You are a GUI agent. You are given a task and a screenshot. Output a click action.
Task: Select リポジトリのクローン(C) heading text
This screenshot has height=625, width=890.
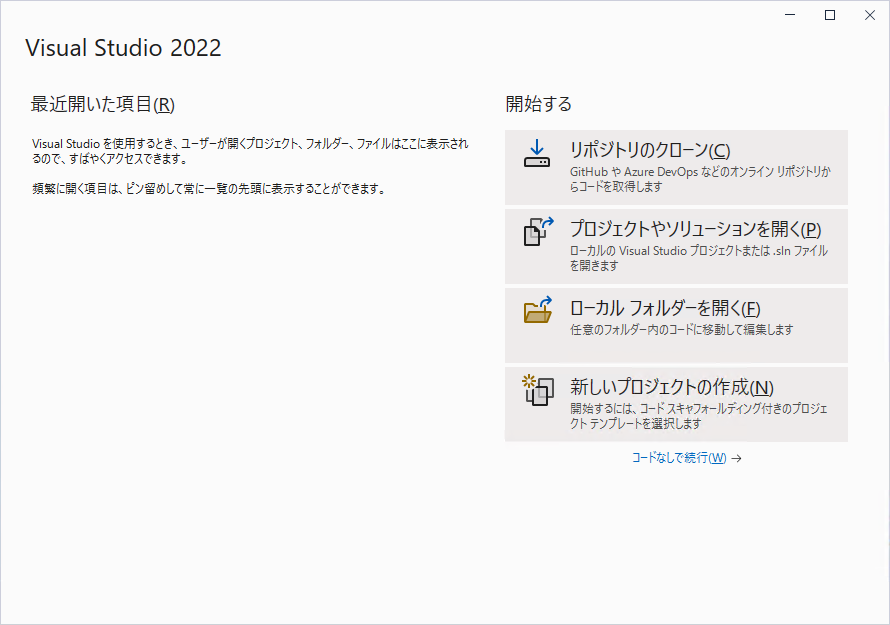[x=650, y=150]
